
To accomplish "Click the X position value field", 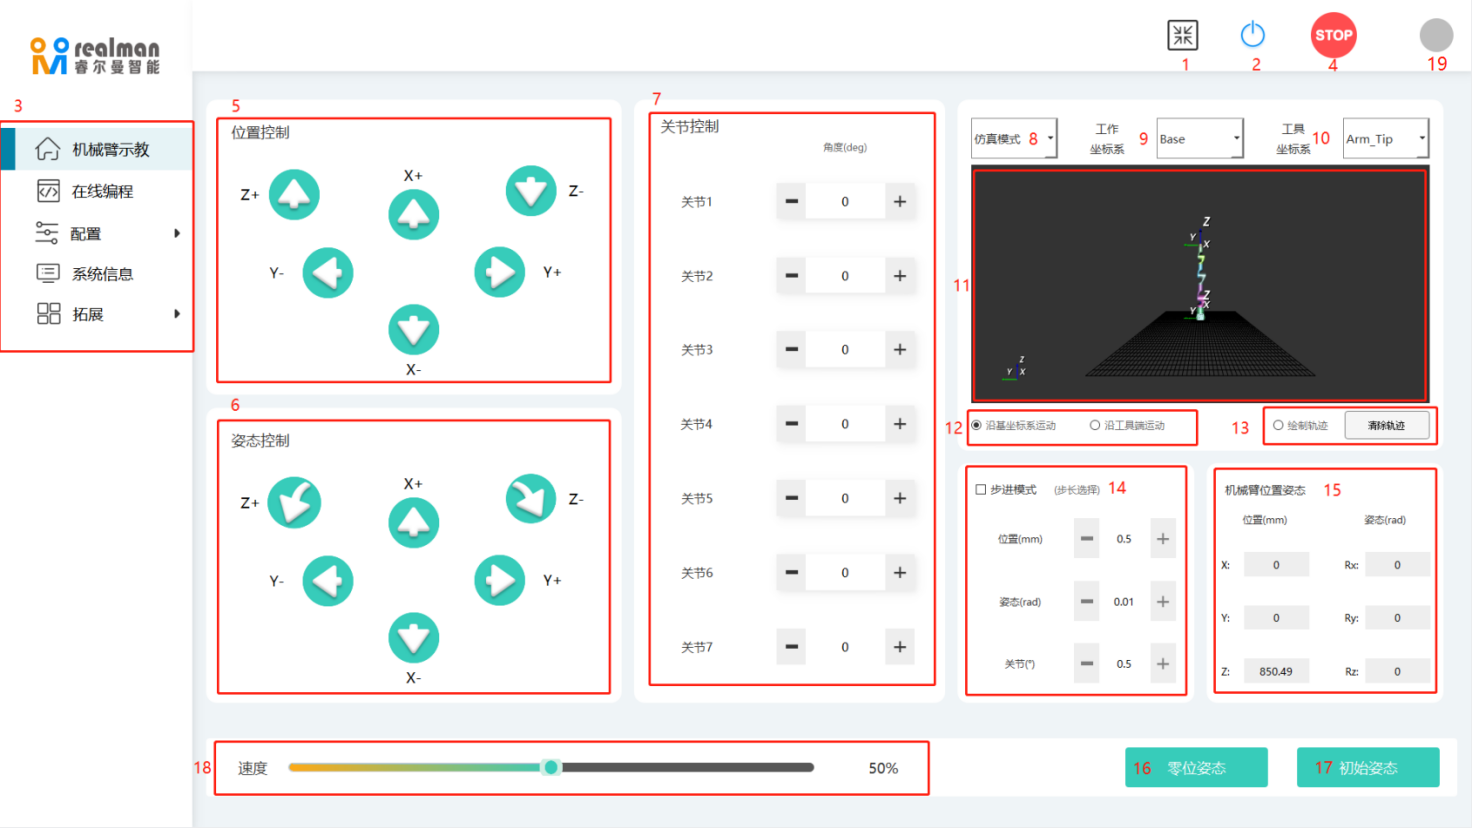I will coord(1276,565).
